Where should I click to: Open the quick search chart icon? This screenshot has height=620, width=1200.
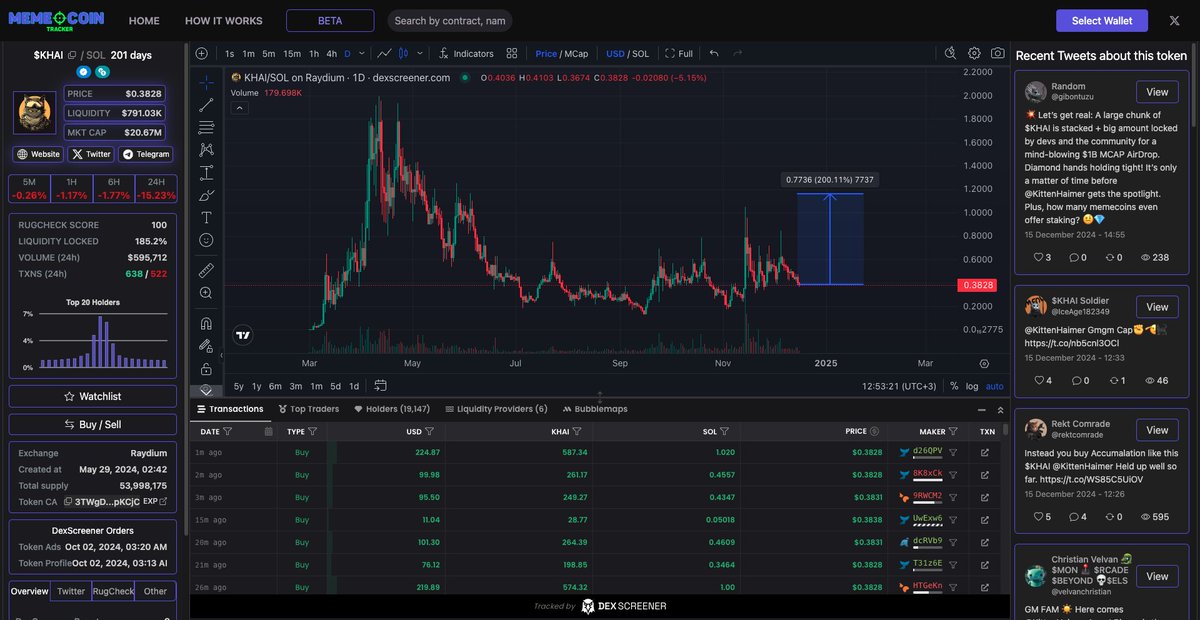click(x=950, y=53)
